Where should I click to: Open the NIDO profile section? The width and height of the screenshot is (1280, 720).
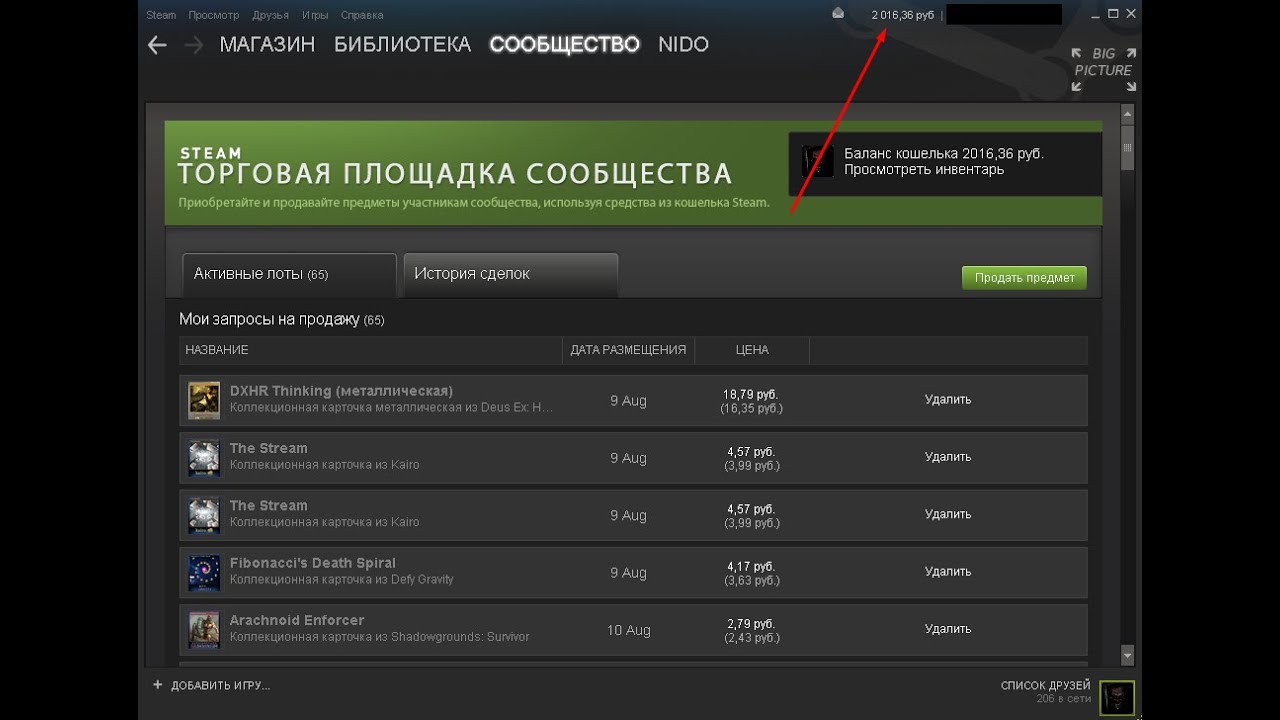coord(684,45)
